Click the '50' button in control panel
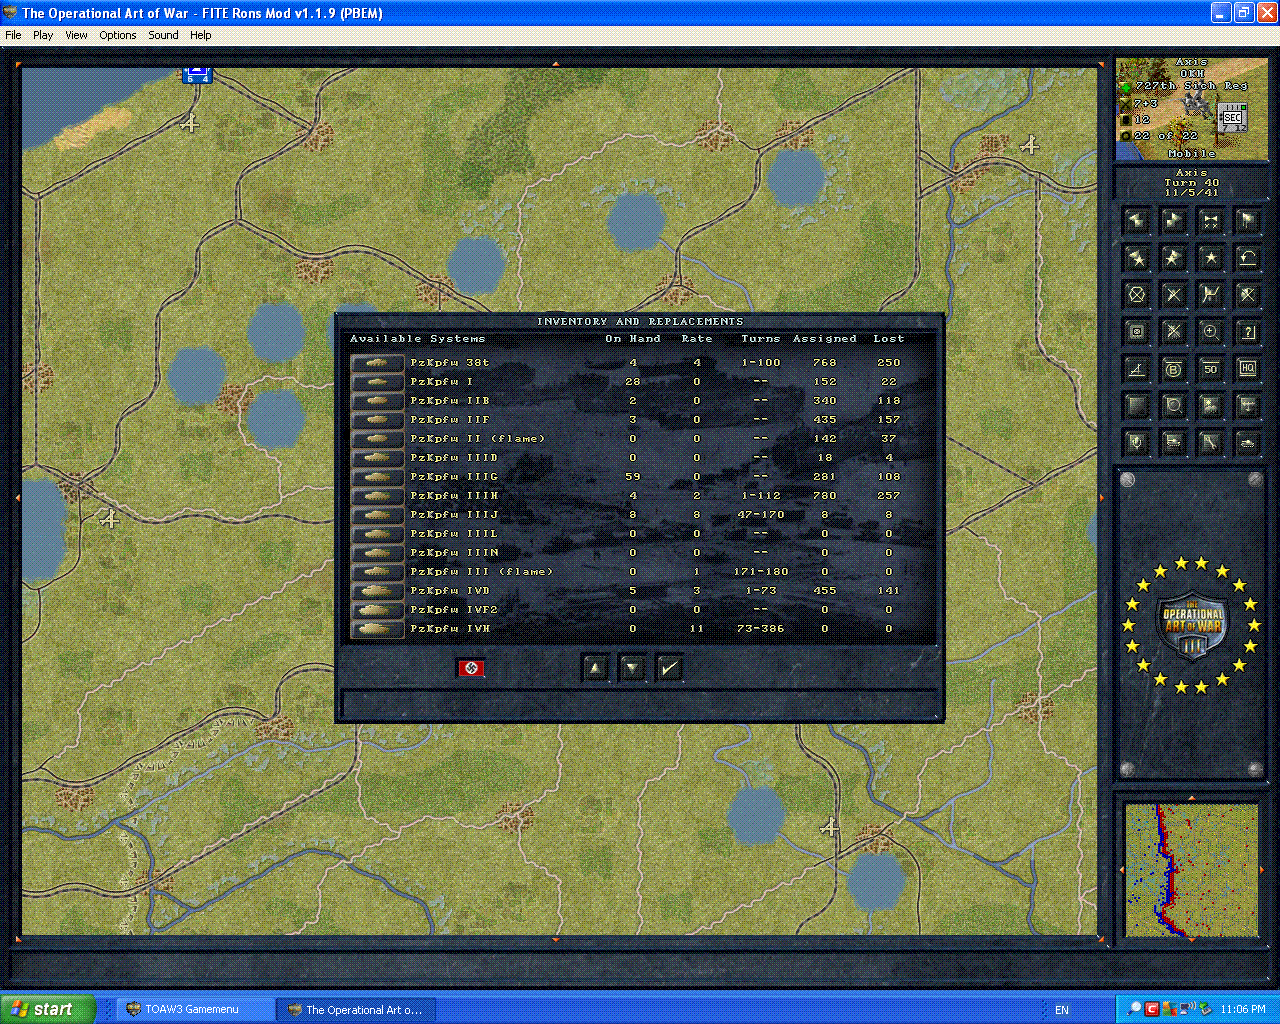The height and width of the screenshot is (1024, 1280). 1210,369
